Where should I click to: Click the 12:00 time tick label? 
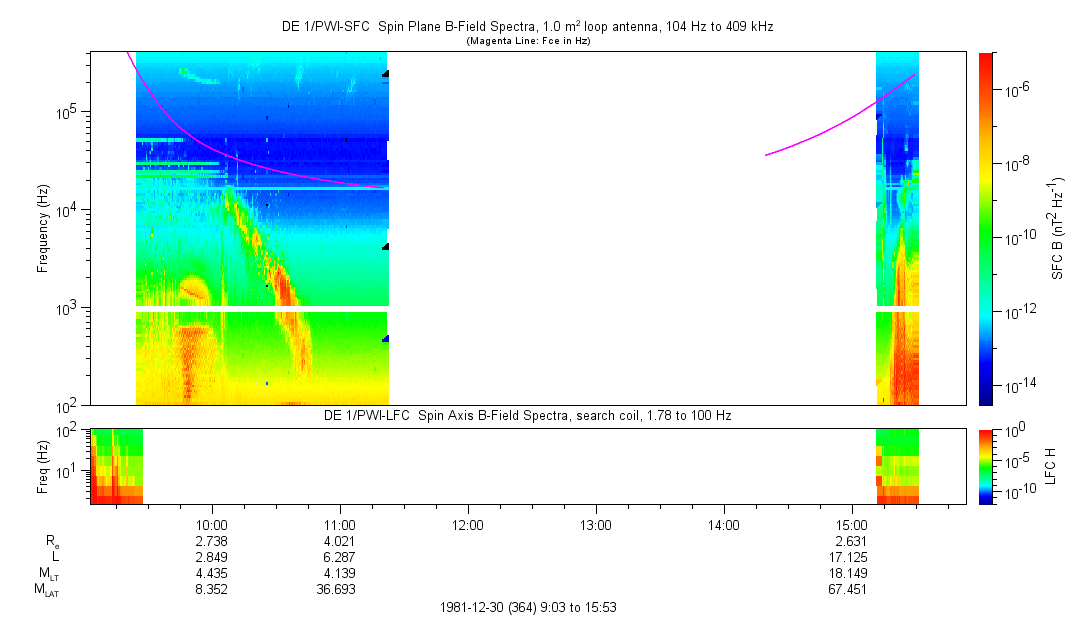pyautogui.click(x=468, y=524)
